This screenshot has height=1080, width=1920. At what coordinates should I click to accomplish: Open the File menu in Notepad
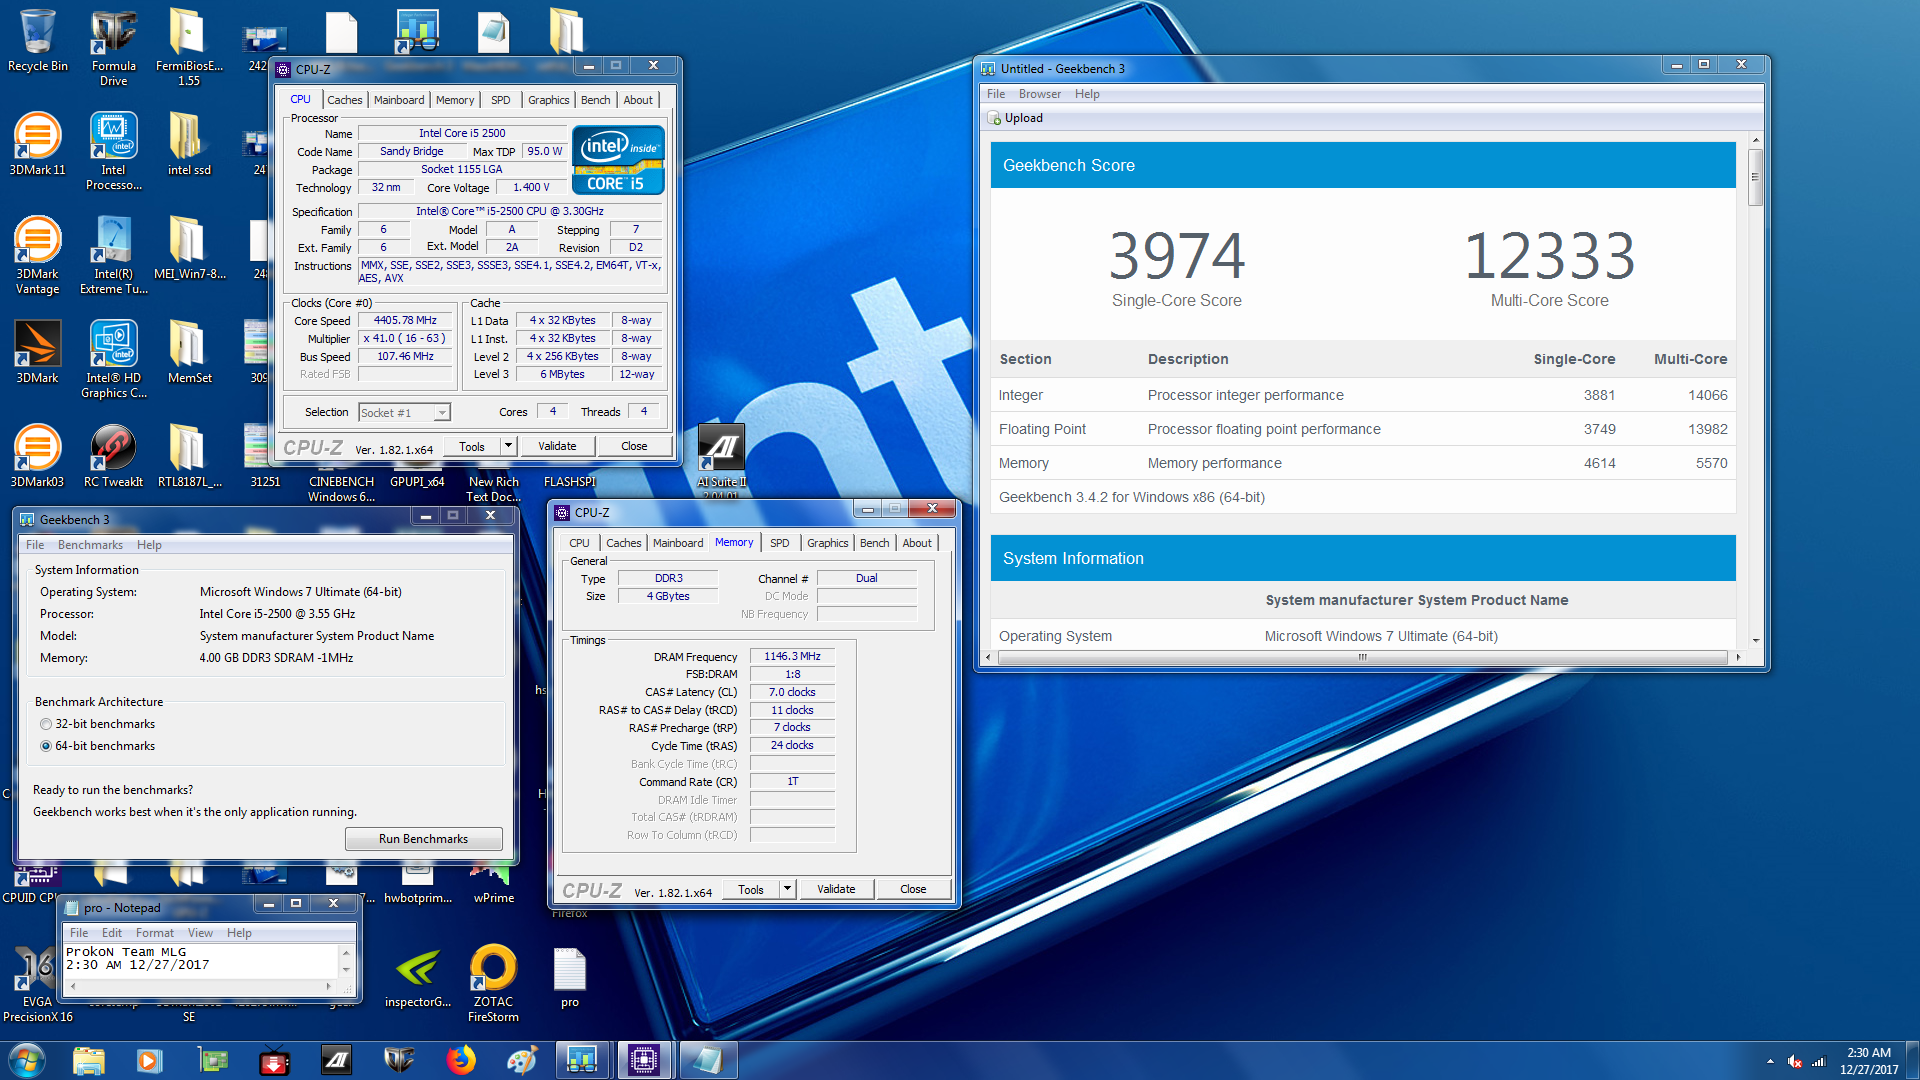pyautogui.click(x=79, y=933)
